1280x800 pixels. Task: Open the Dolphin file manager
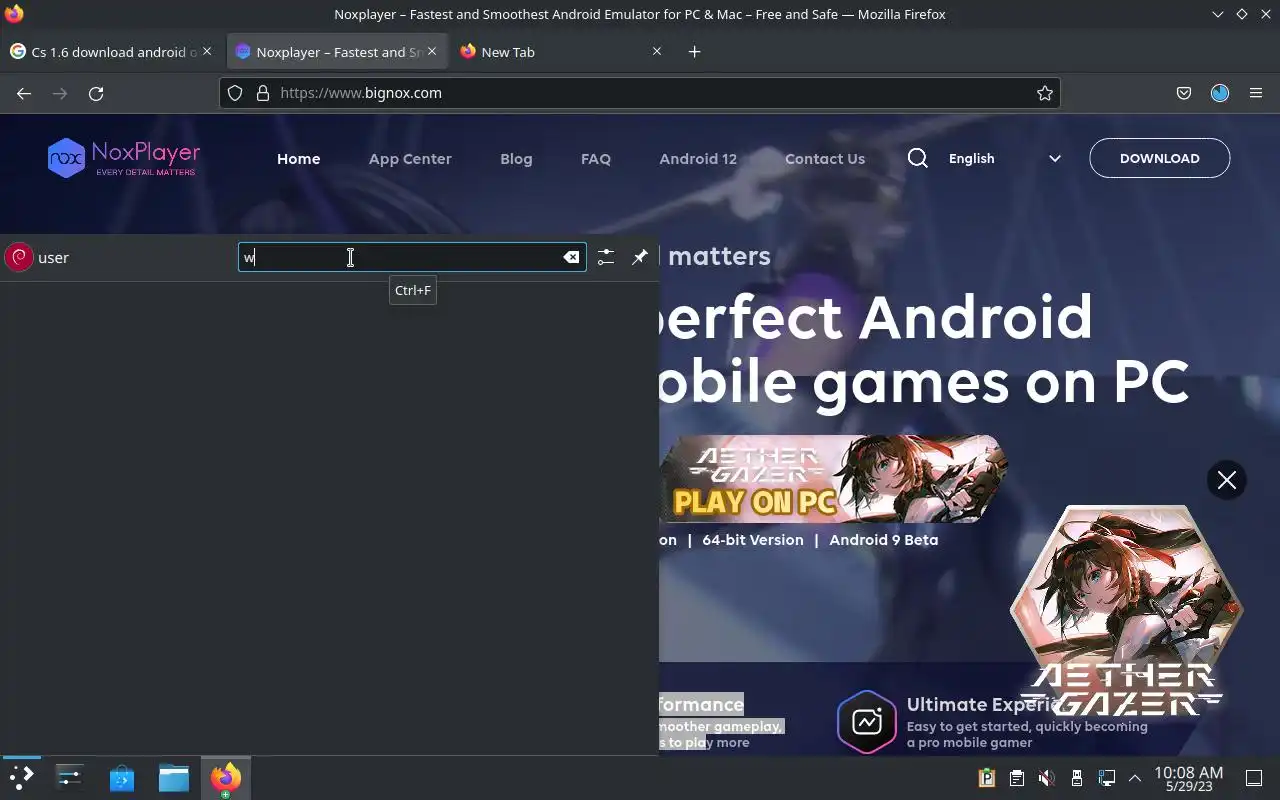click(174, 777)
